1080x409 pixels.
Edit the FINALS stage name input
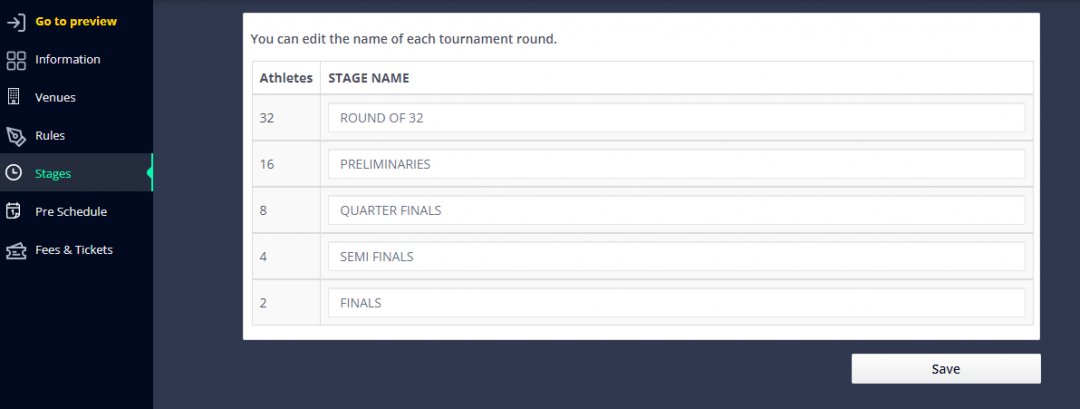[676, 303]
